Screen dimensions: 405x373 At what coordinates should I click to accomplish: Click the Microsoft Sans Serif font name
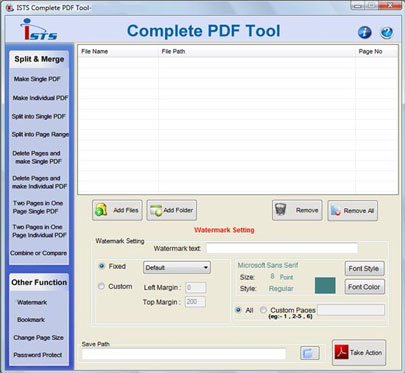click(268, 265)
